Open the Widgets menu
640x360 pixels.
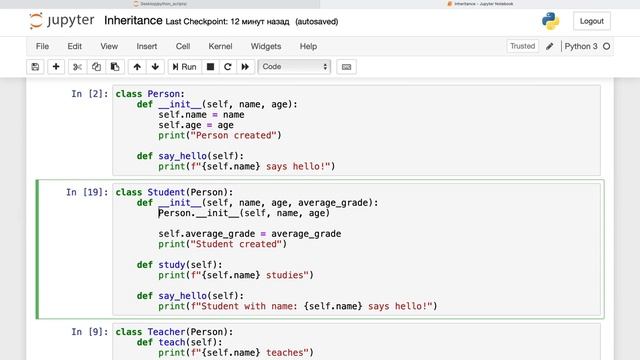(x=266, y=47)
